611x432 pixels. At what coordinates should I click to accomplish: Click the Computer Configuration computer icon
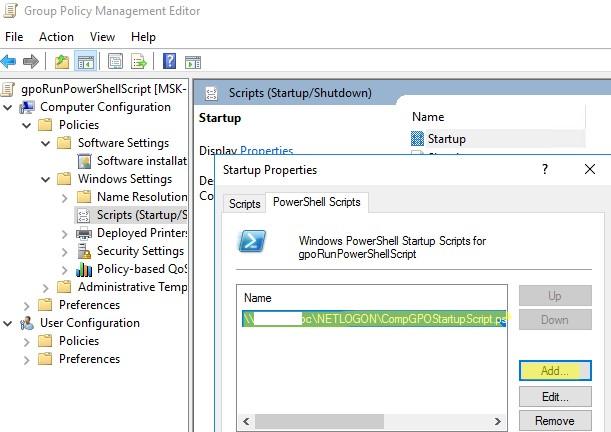pos(27,107)
